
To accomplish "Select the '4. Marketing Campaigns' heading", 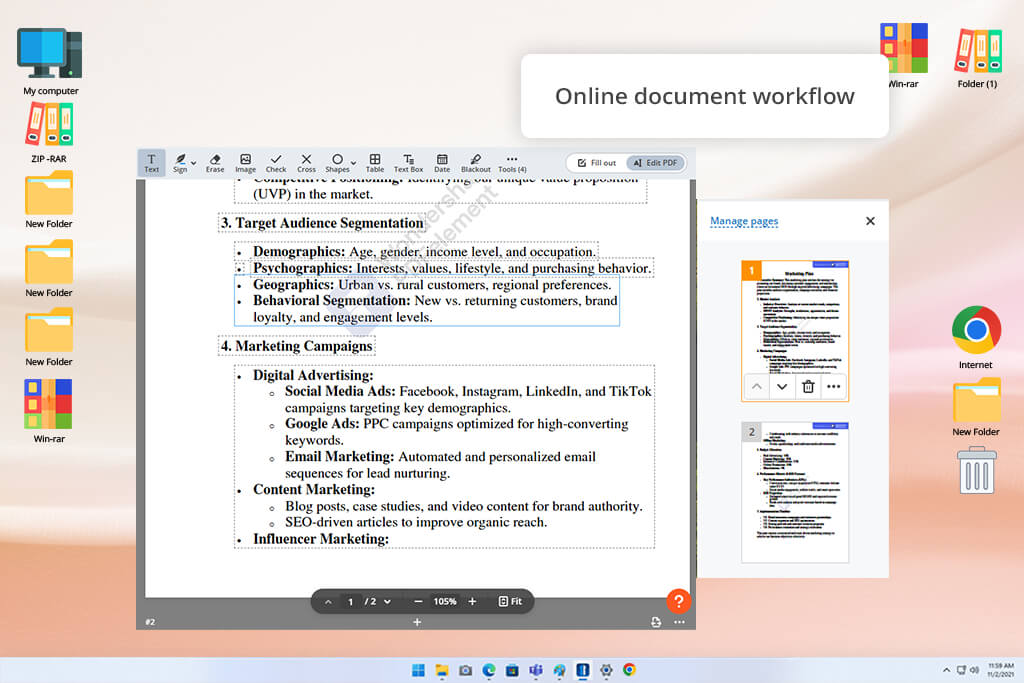I will (296, 346).
